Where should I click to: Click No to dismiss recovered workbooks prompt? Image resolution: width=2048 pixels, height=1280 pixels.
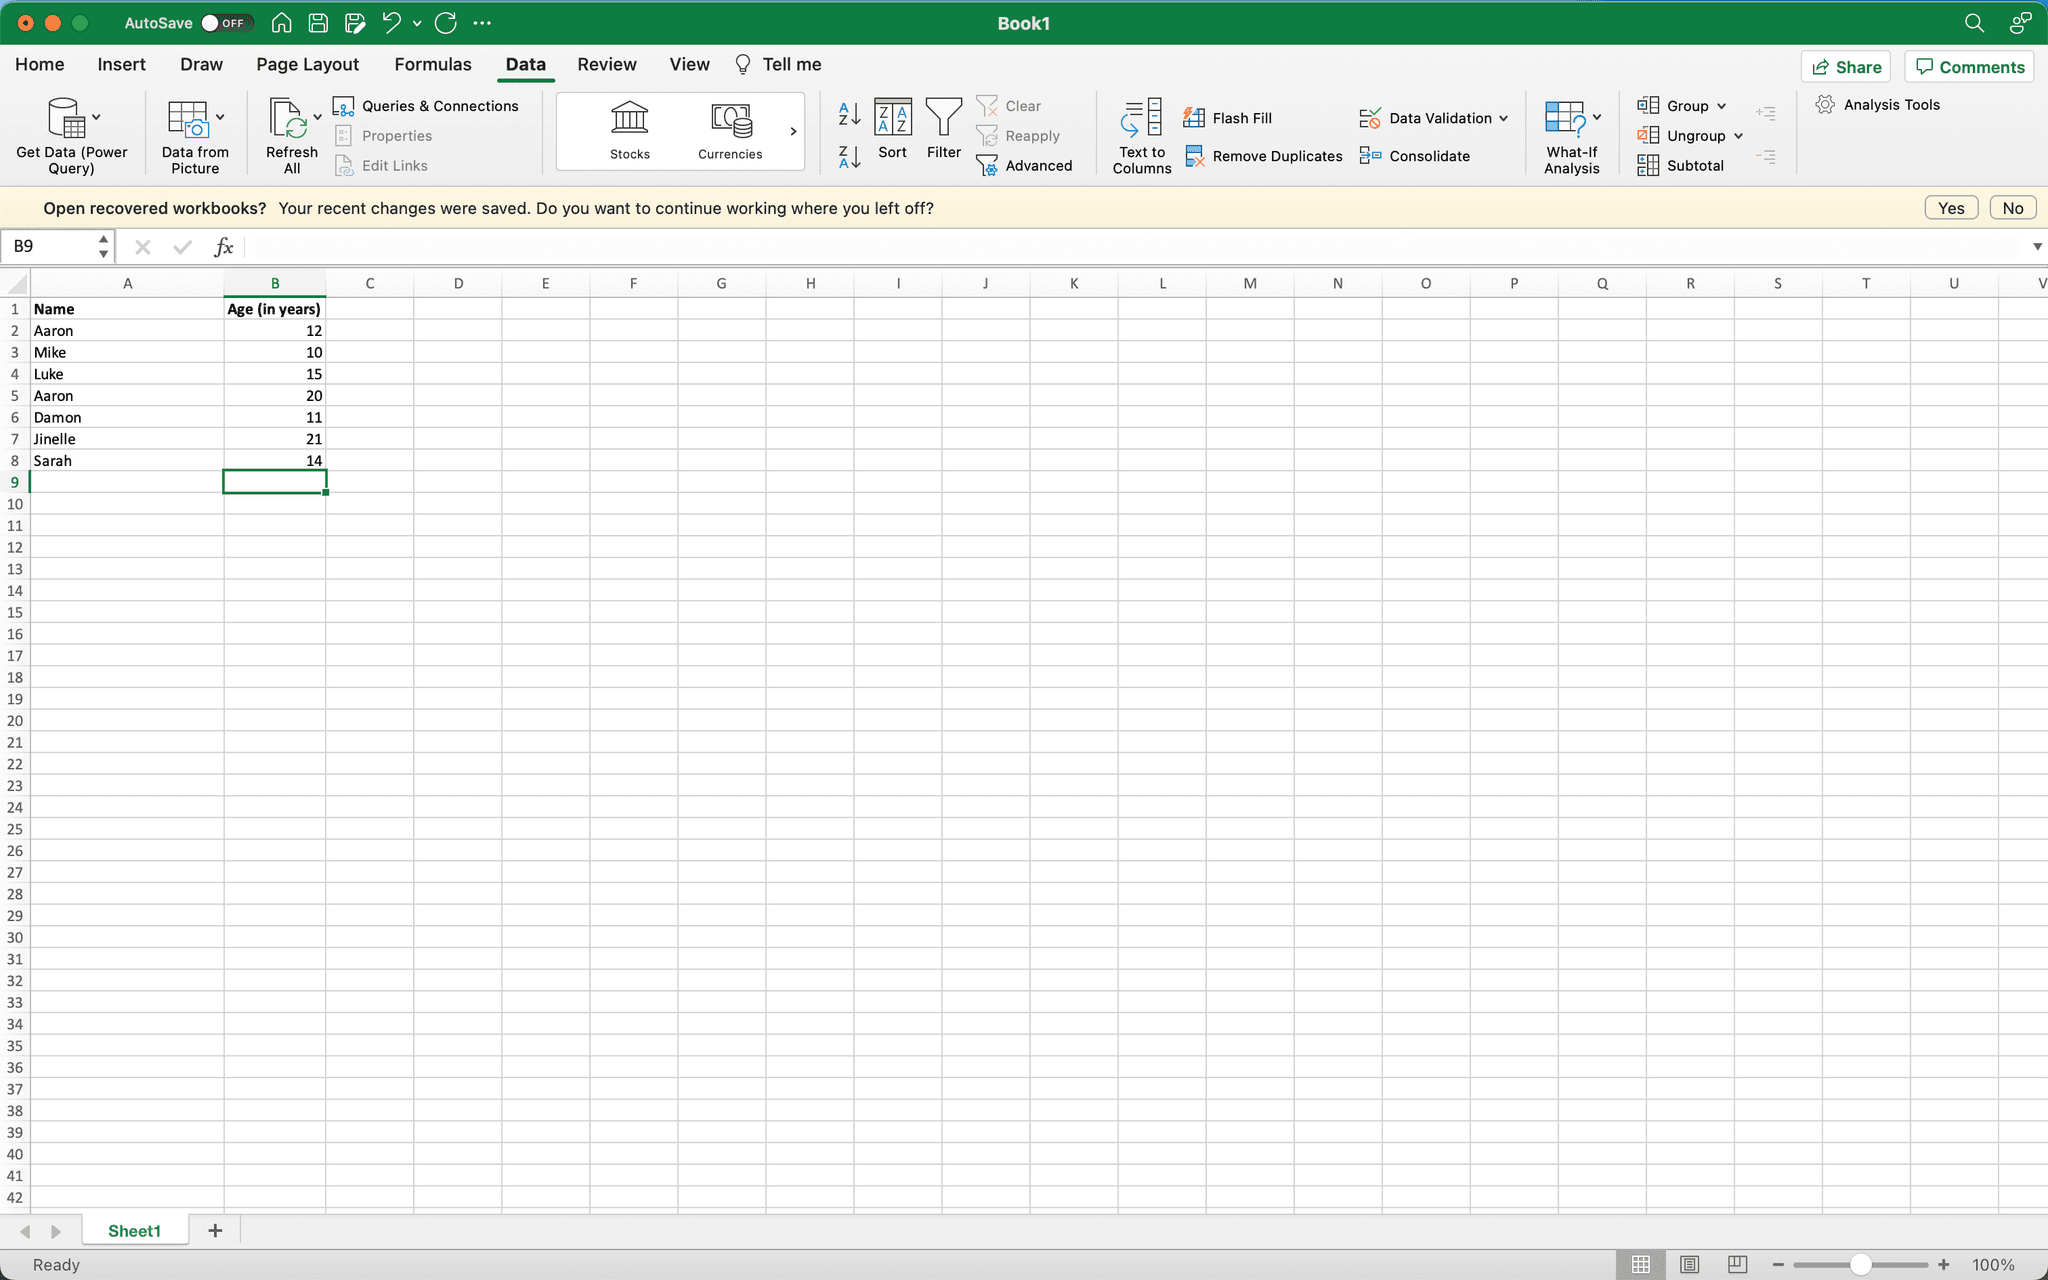(2012, 207)
